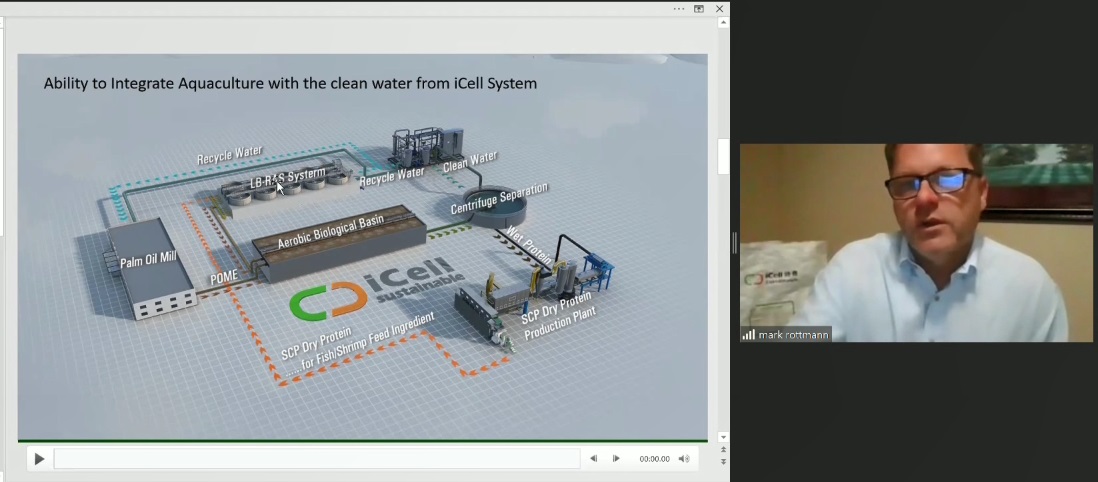Close the PowerPoint window
Image resolution: width=1098 pixels, height=482 pixels.
point(719,8)
